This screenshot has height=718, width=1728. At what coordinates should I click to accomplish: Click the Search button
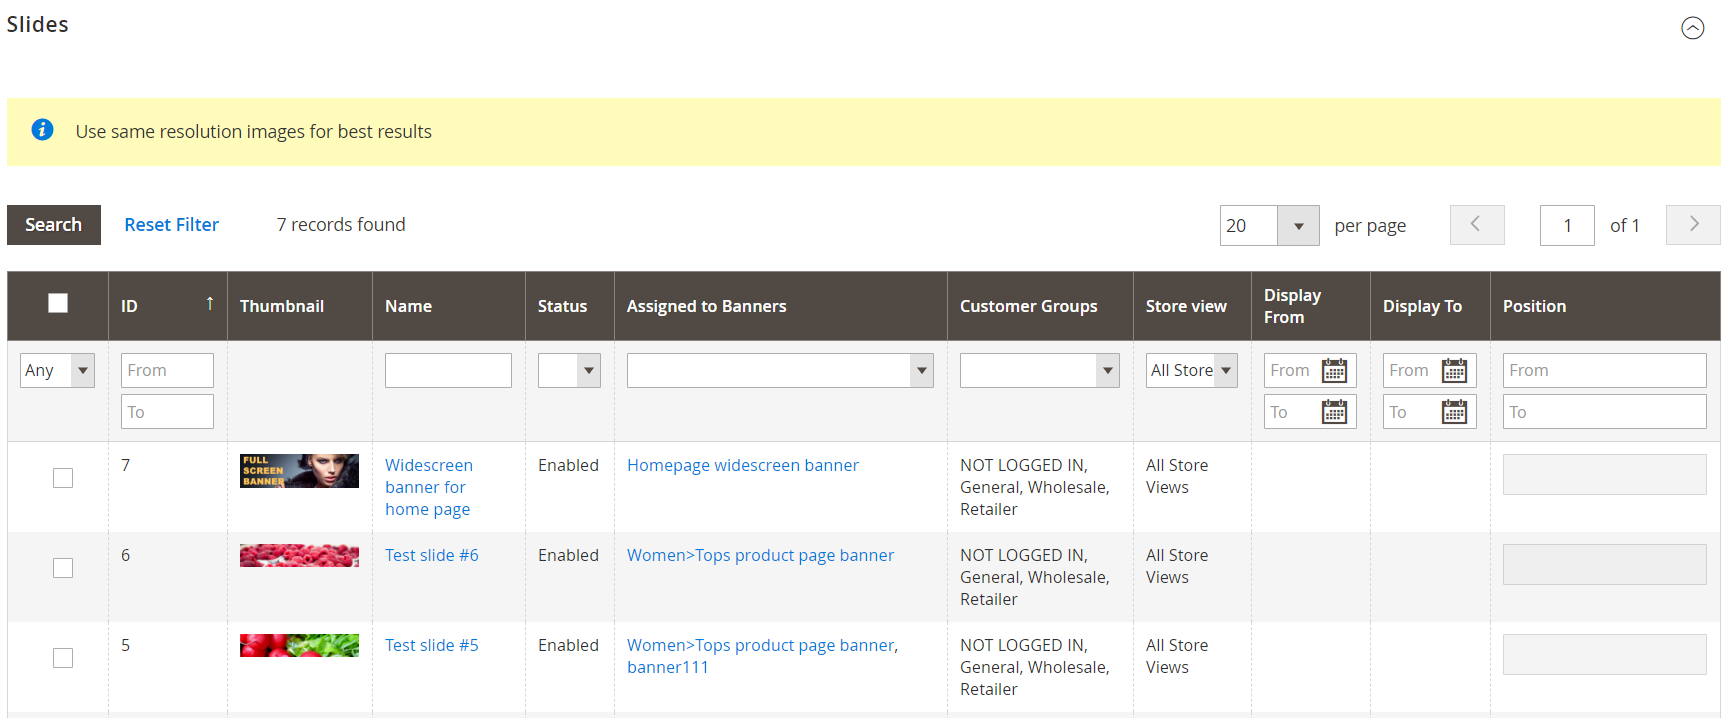pyautogui.click(x=54, y=225)
